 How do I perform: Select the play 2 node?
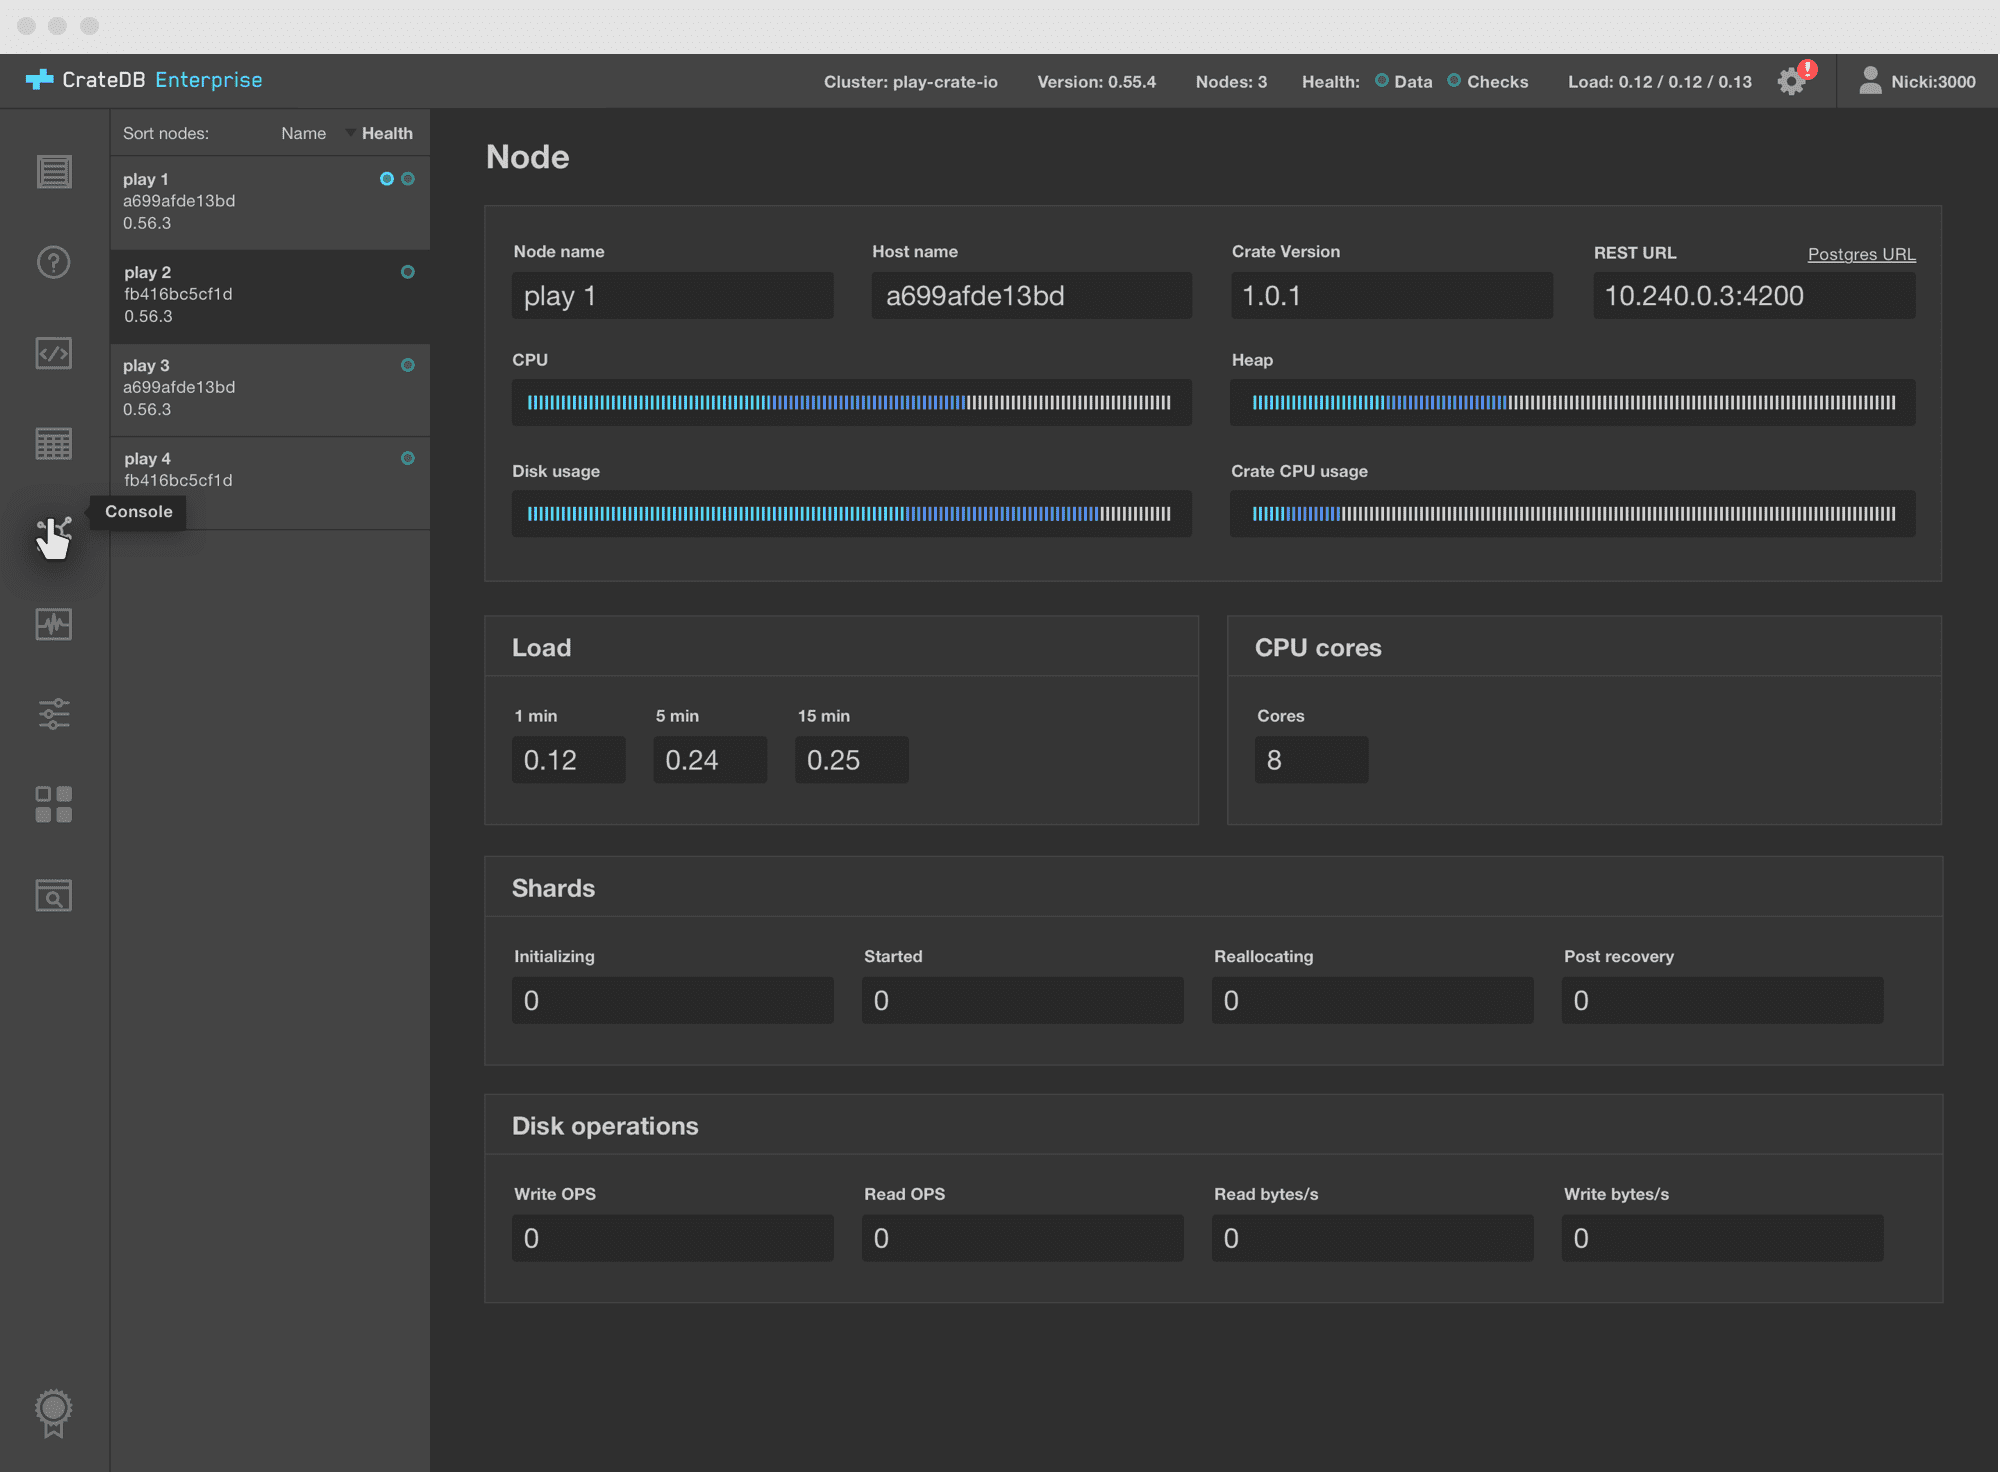(x=269, y=295)
